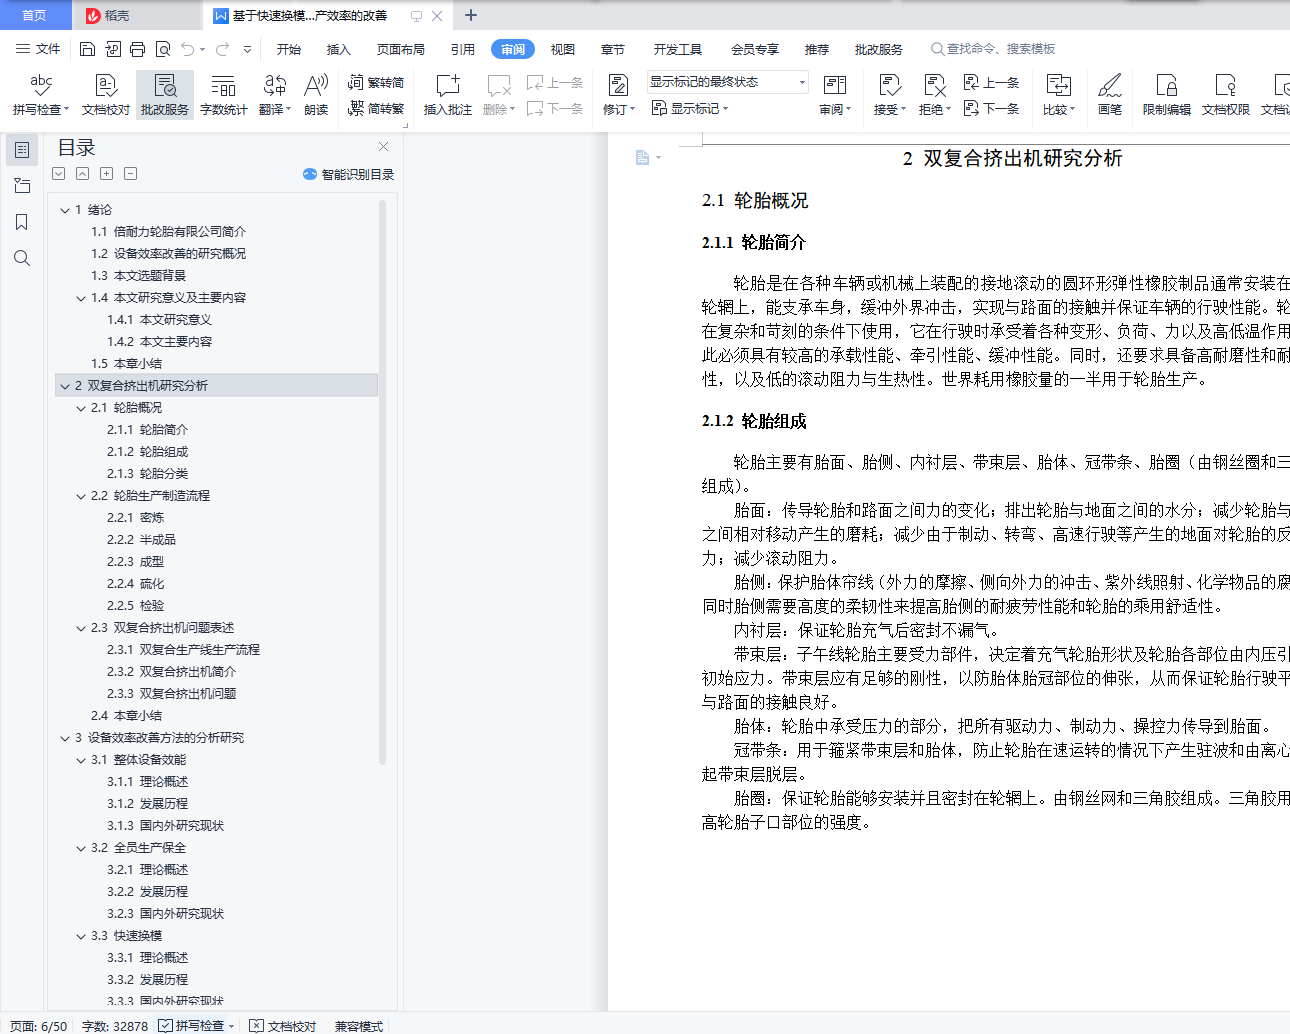Click 智能识别目录 button

point(348,174)
